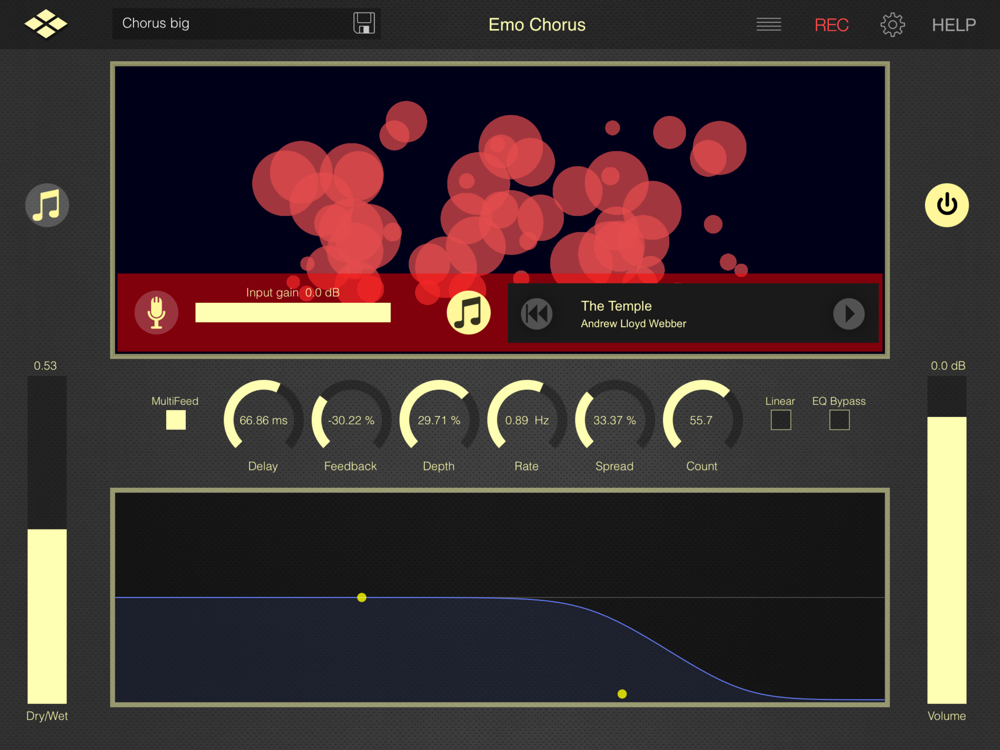Enable the Linear checkbox
This screenshot has height=750, width=1000.
click(781, 420)
